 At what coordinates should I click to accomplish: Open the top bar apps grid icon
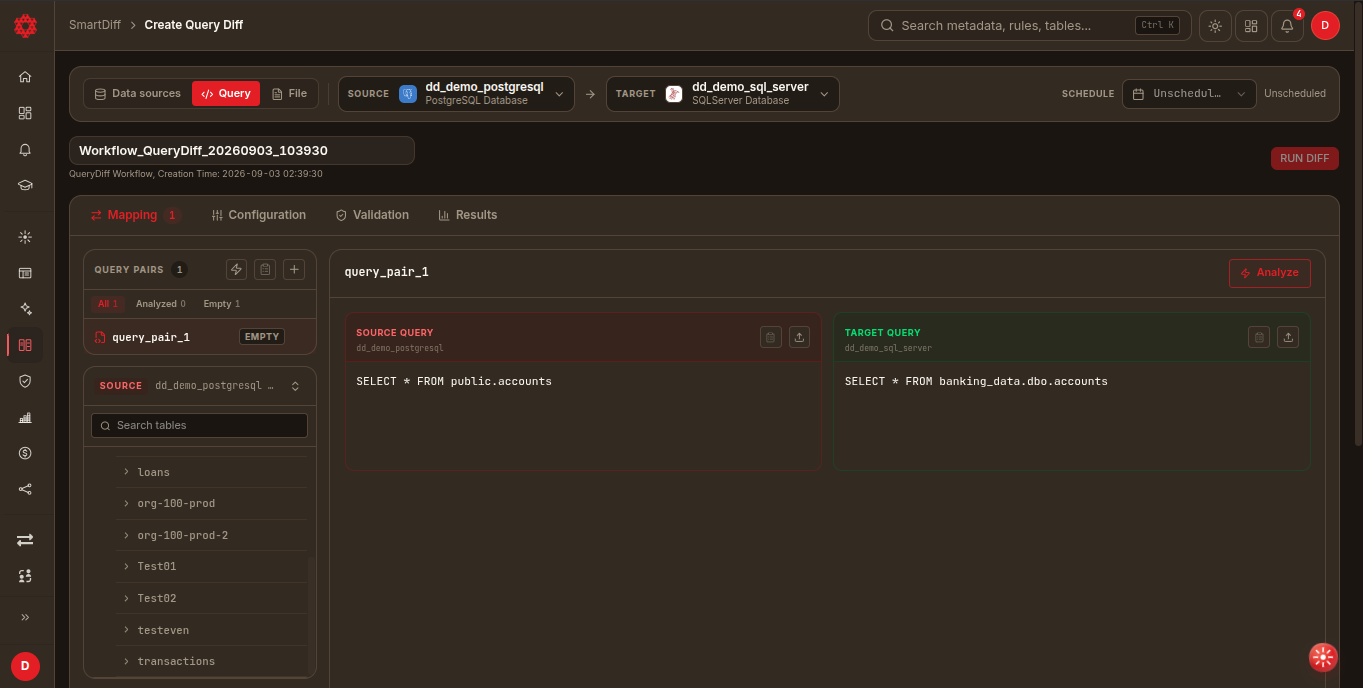pyautogui.click(x=1251, y=26)
